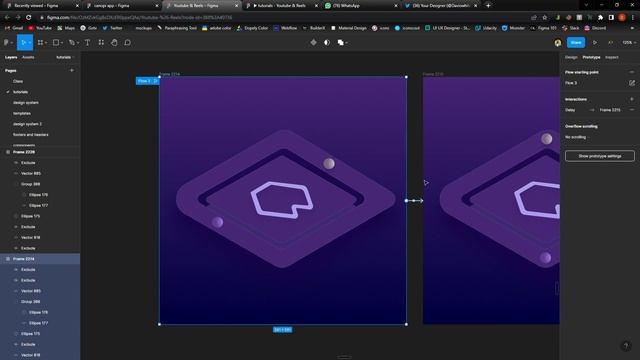Open the zoom level dropdown
This screenshot has width=640, height=360.
[x=629, y=42]
